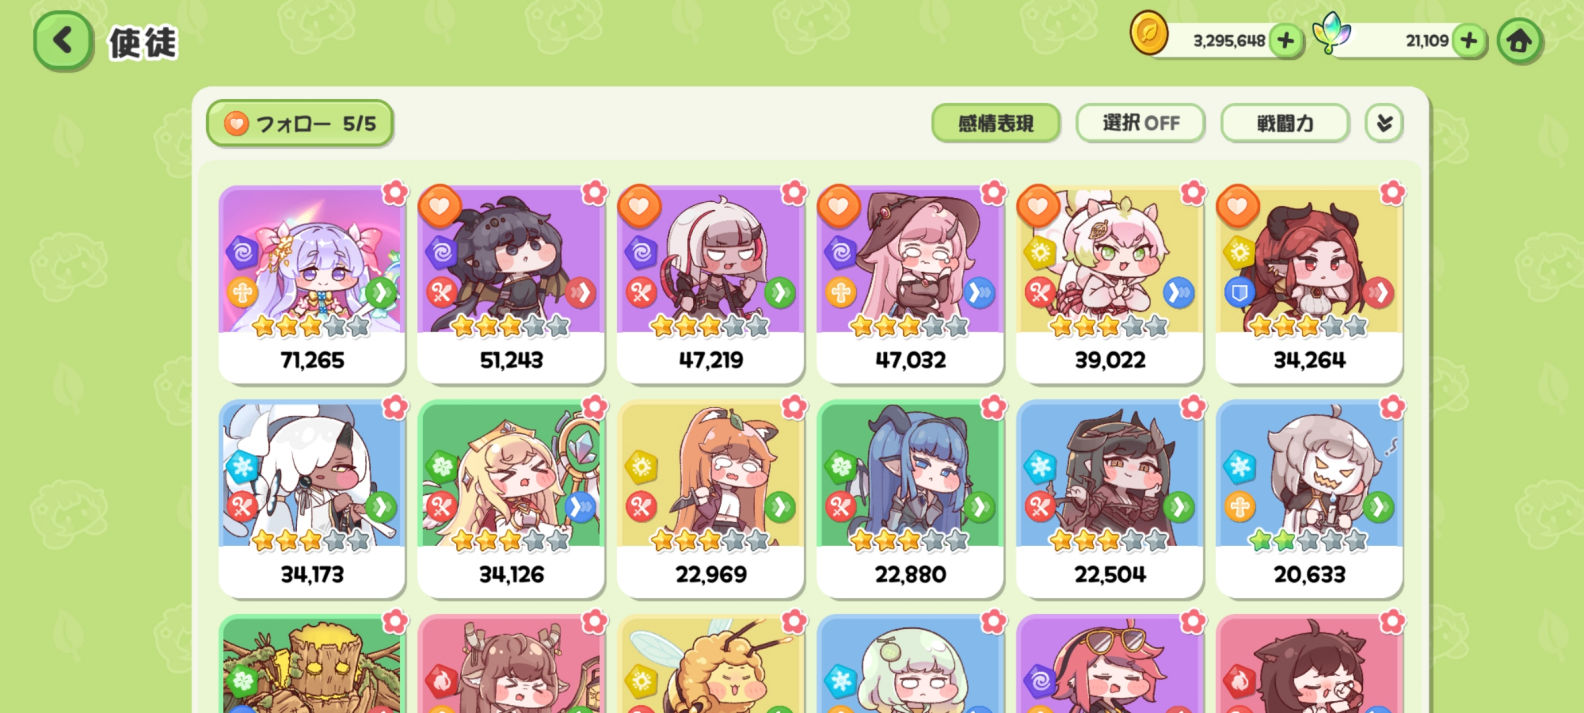Toggle the 選択 OFF selection mode
This screenshot has width=1584, height=713.
(x=1140, y=123)
